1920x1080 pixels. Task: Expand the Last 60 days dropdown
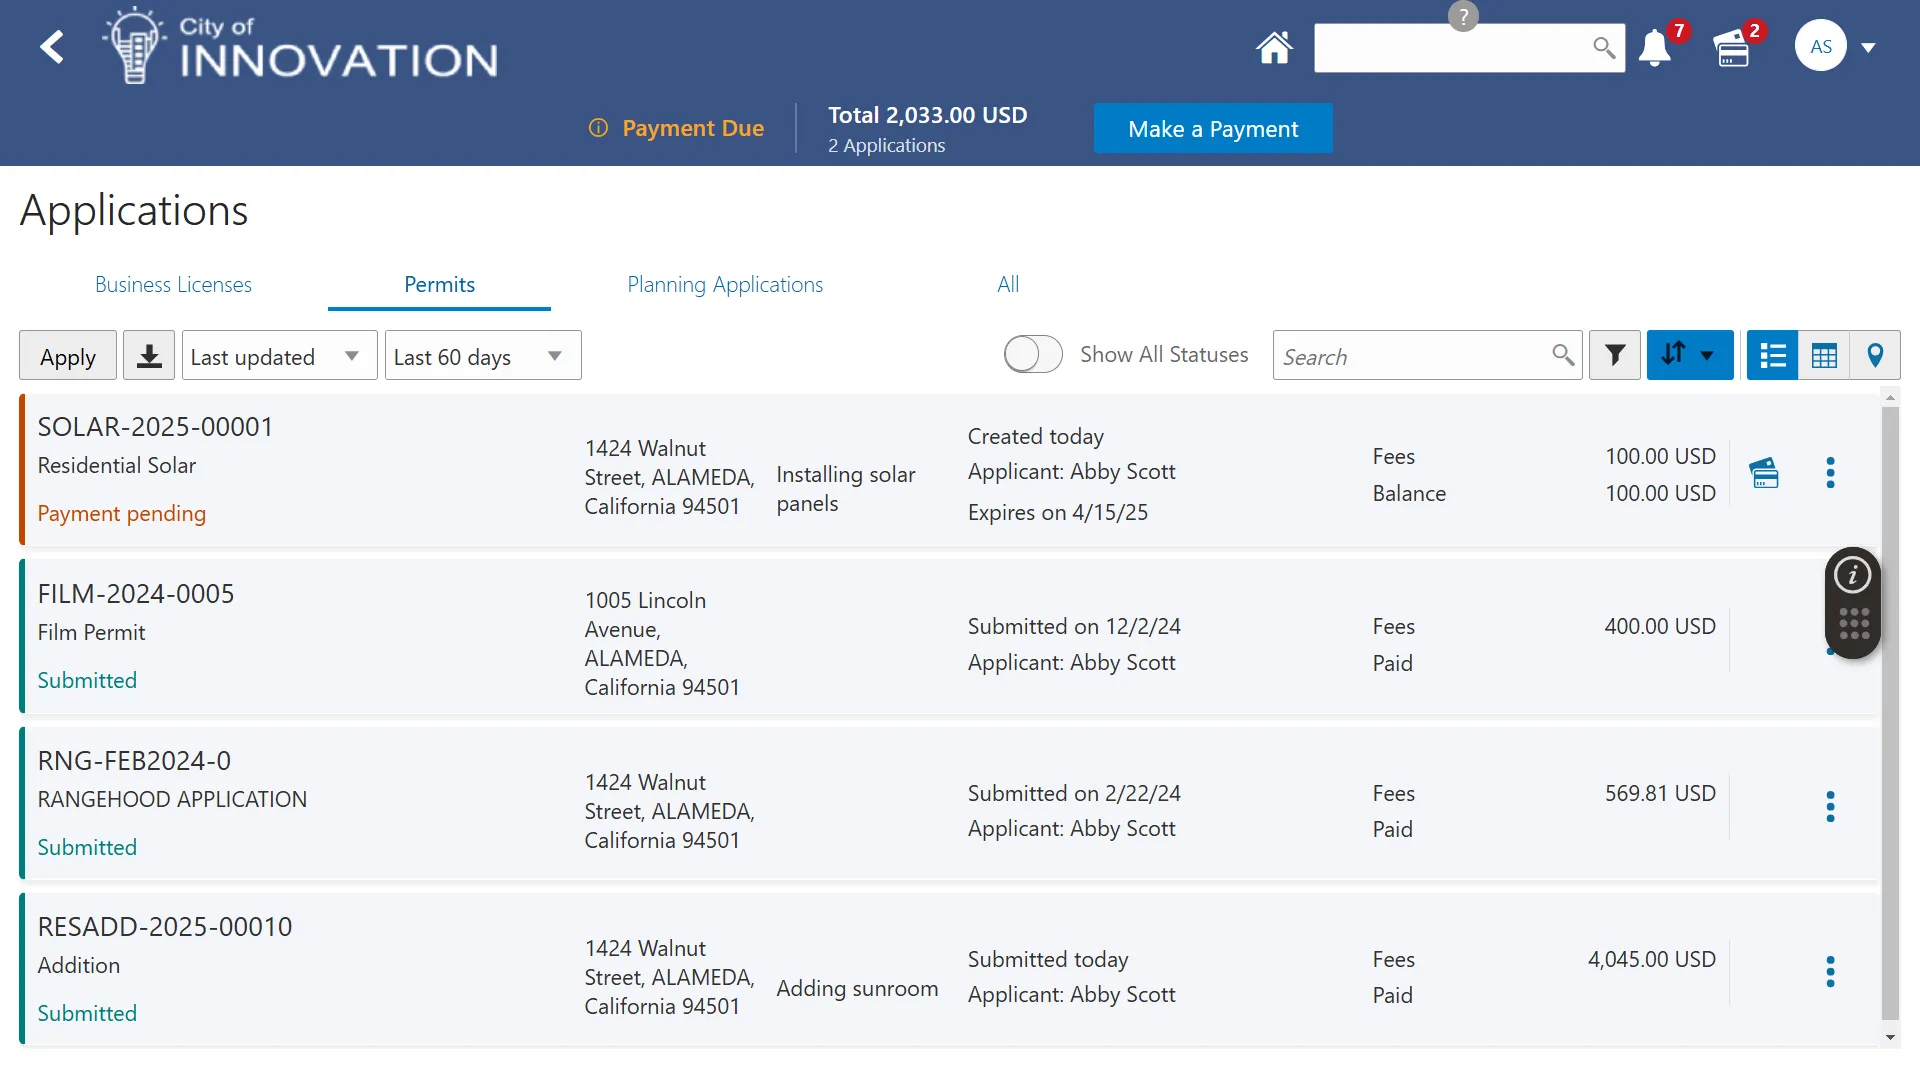tap(482, 356)
